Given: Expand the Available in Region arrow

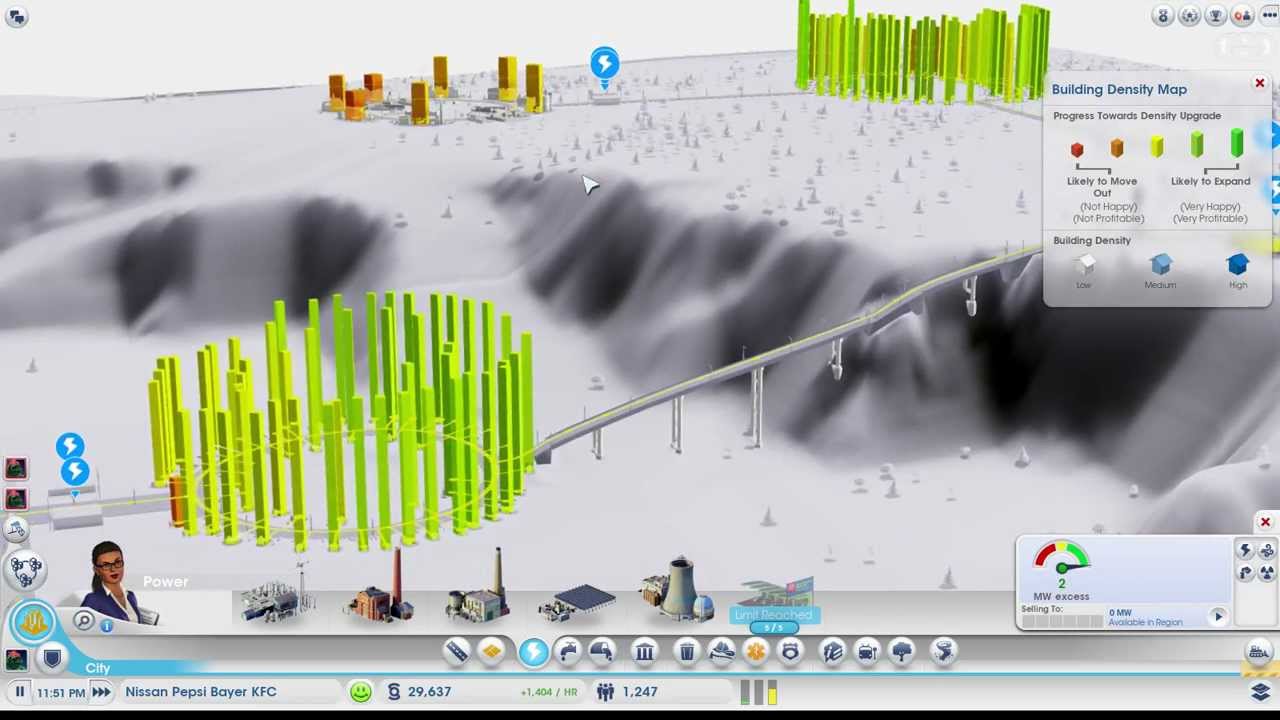Looking at the screenshot, I should coord(1218,617).
